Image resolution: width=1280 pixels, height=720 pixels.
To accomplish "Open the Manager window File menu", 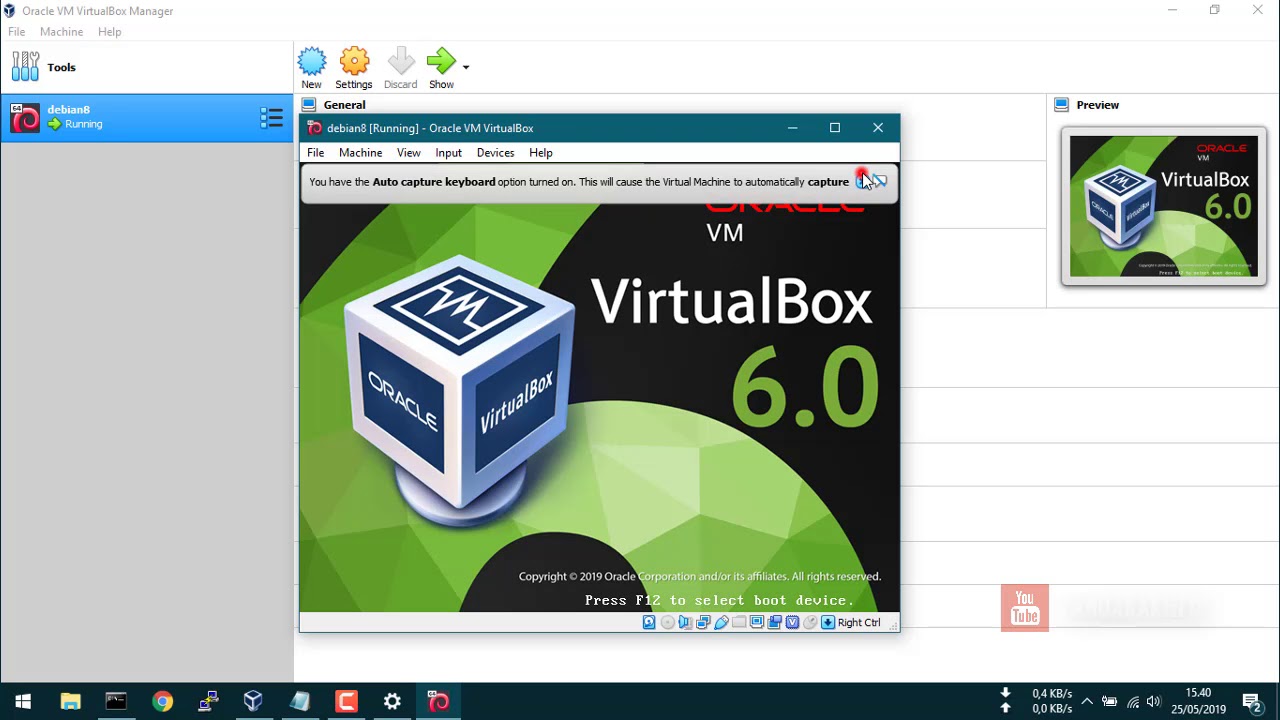I will [x=17, y=32].
